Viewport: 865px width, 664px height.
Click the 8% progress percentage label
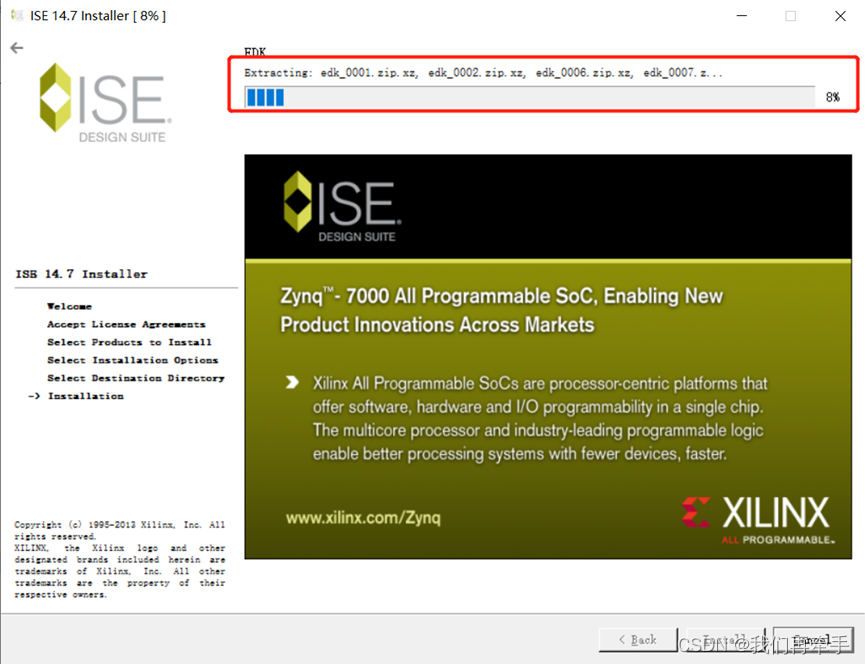(832, 98)
